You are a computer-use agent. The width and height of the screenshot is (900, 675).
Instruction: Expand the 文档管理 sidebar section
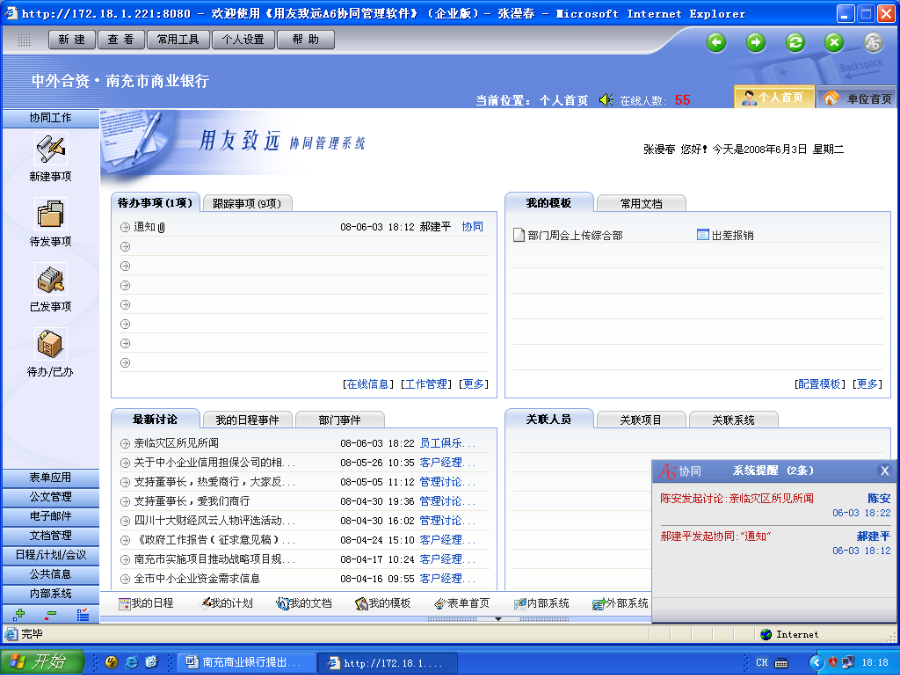pyautogui.click(x=51, y=536)
